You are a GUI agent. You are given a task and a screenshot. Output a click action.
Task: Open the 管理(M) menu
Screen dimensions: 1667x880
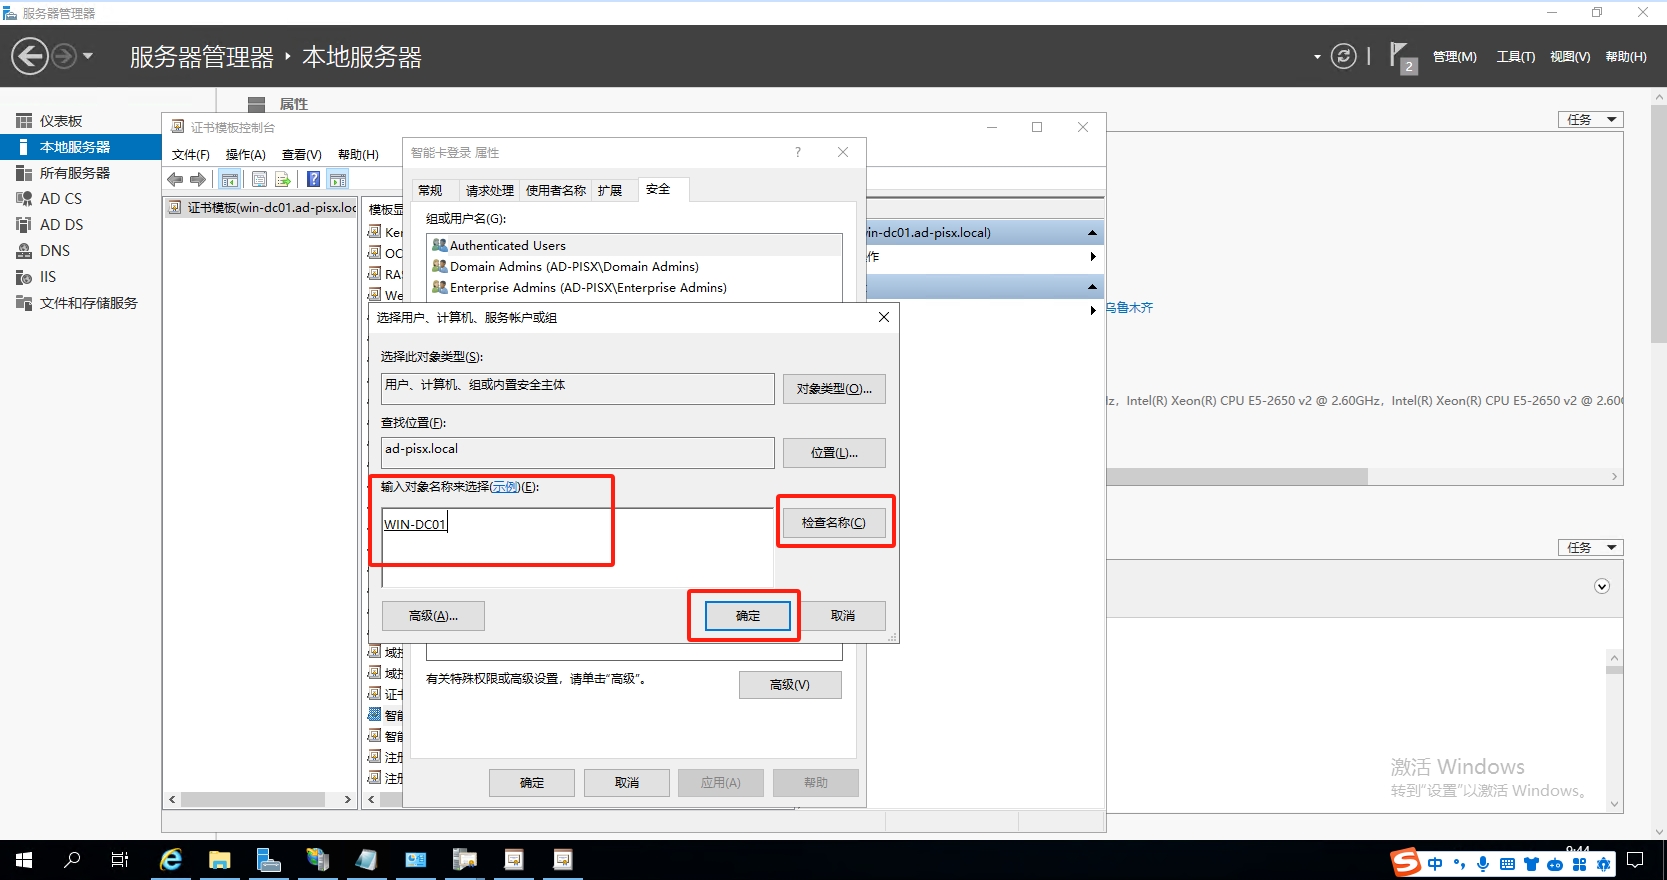pos(1454,57)
